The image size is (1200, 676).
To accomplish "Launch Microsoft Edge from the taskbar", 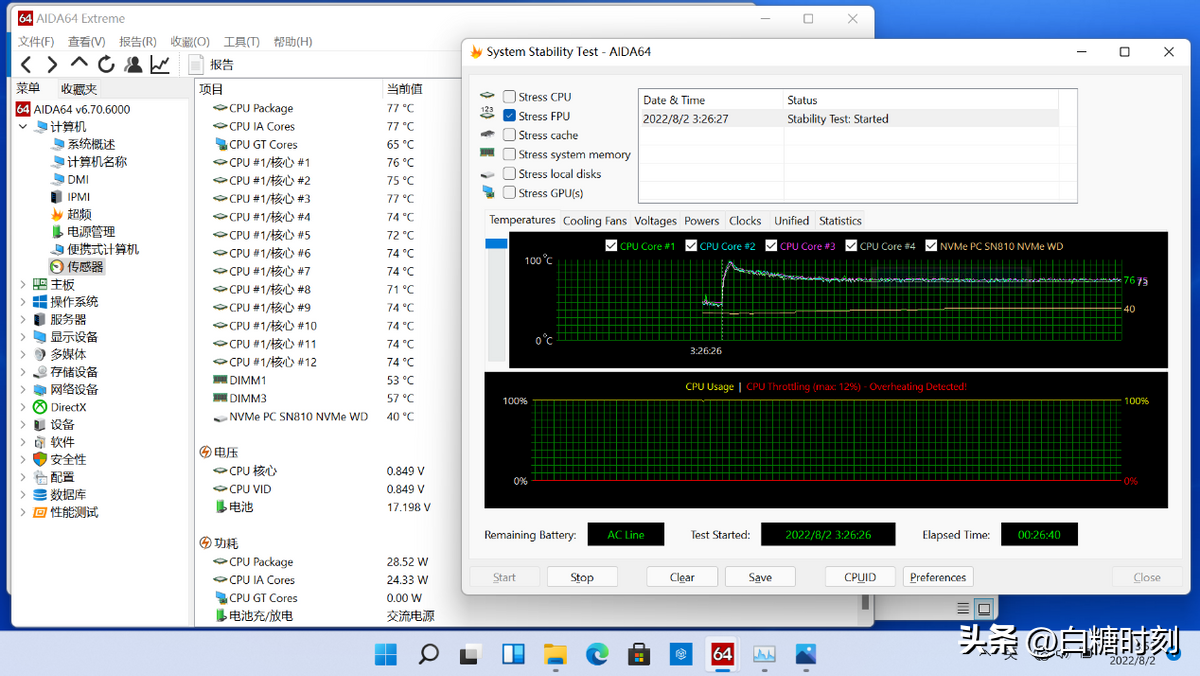I will 597,654.
